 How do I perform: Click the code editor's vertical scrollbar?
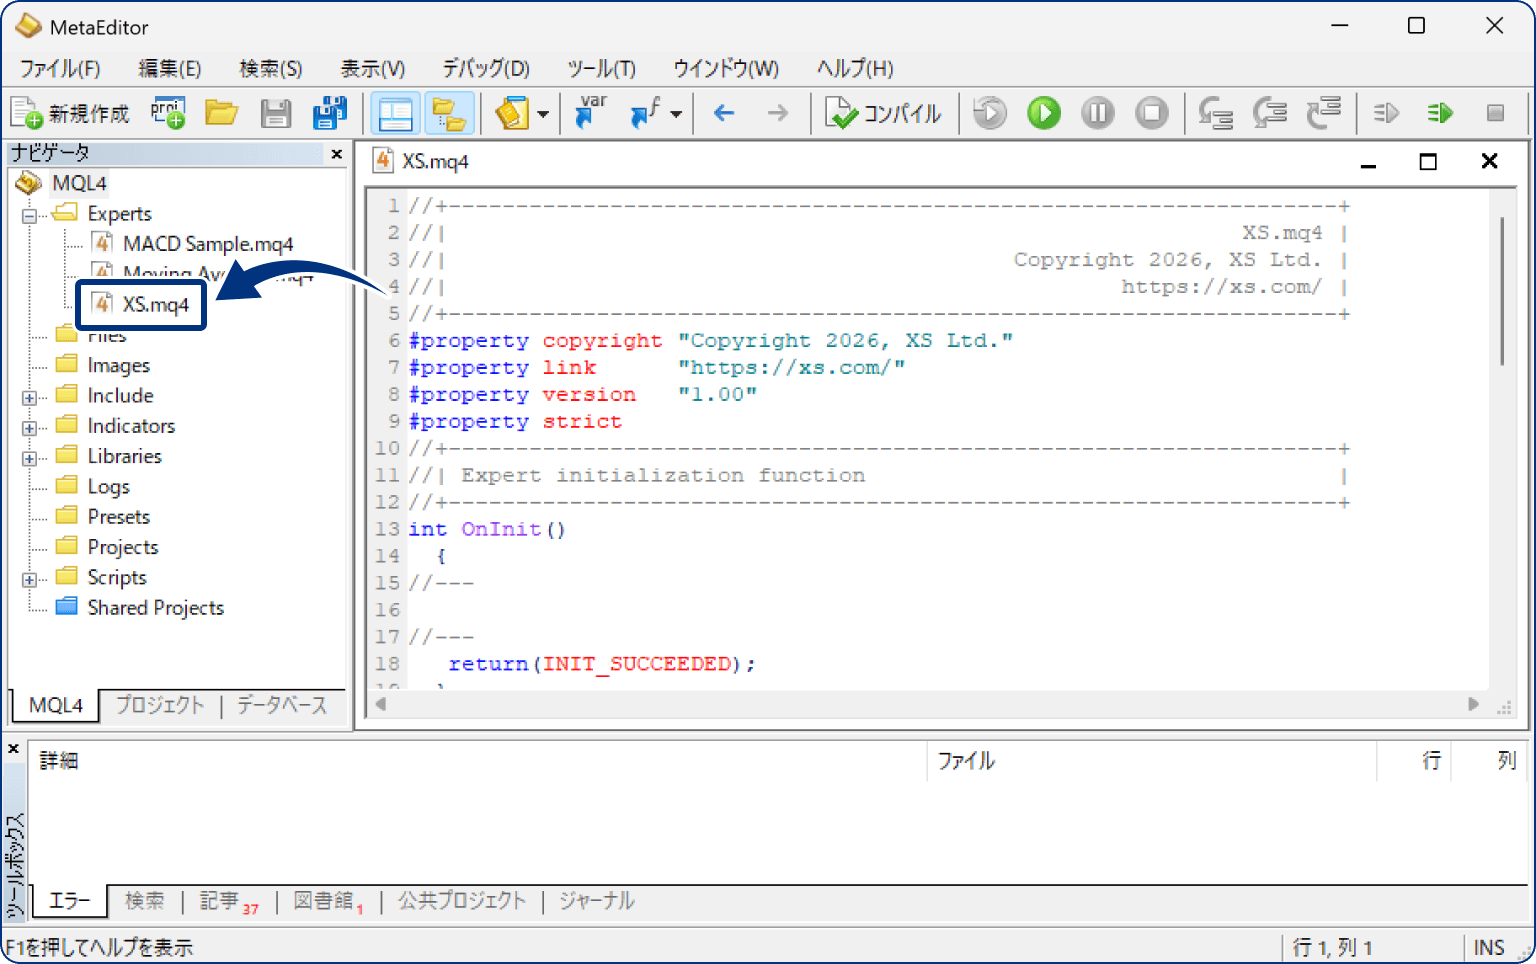click(x=1501, y=290)
